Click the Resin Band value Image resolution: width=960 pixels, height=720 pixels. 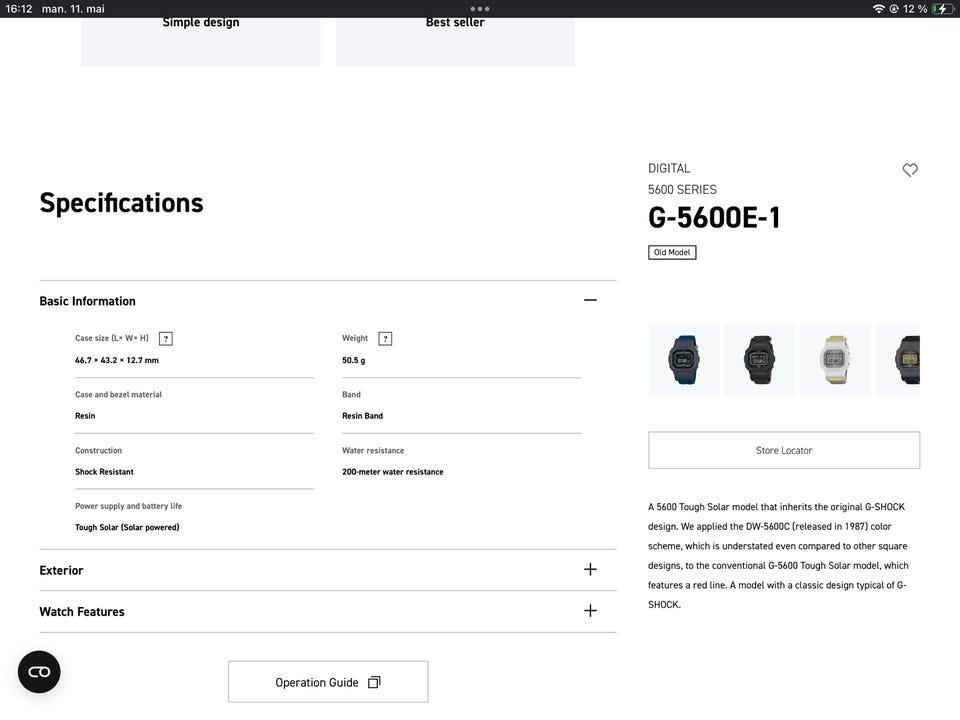click(362, 416)
